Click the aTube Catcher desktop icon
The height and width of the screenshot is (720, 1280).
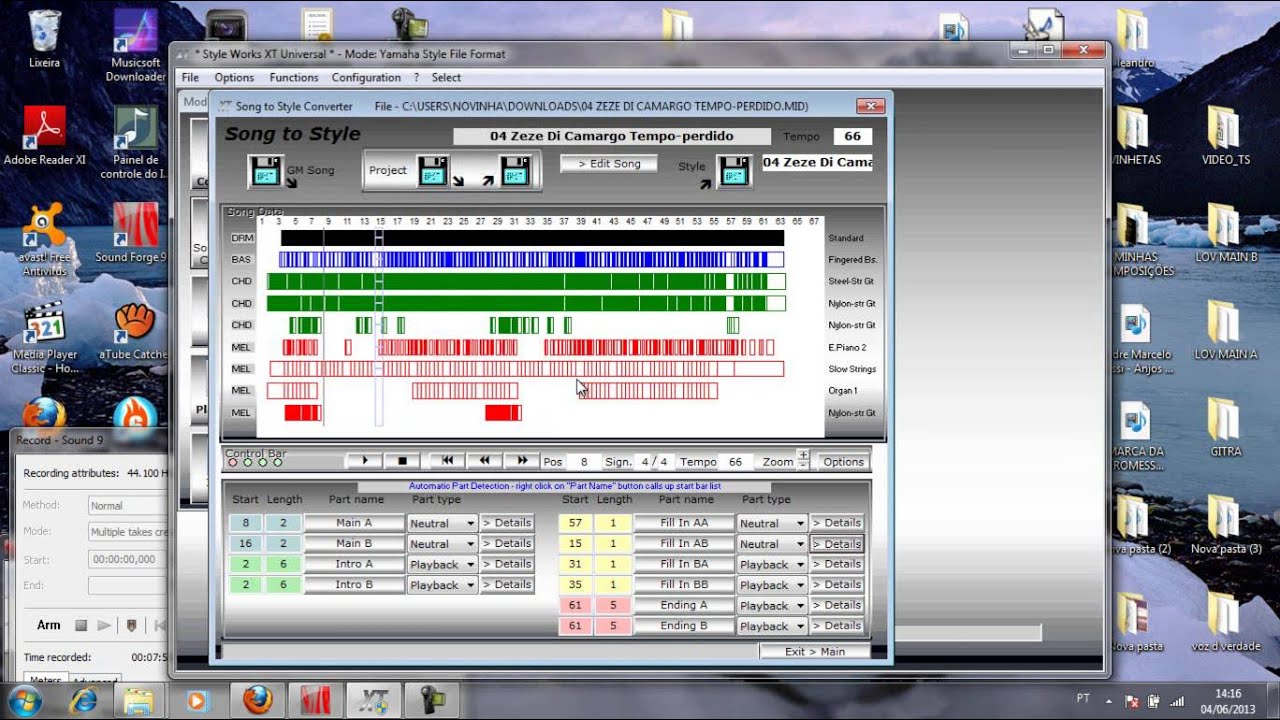click(x=134, y=331)
